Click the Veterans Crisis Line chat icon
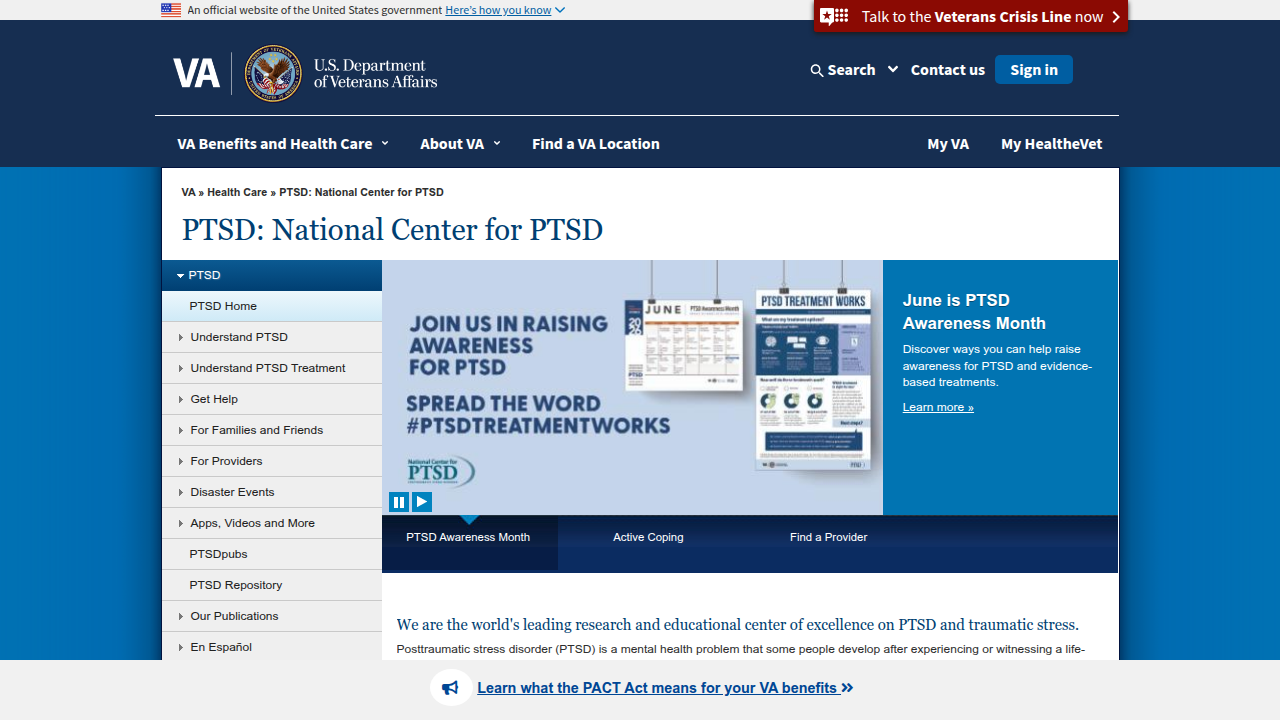 point(834,16)
